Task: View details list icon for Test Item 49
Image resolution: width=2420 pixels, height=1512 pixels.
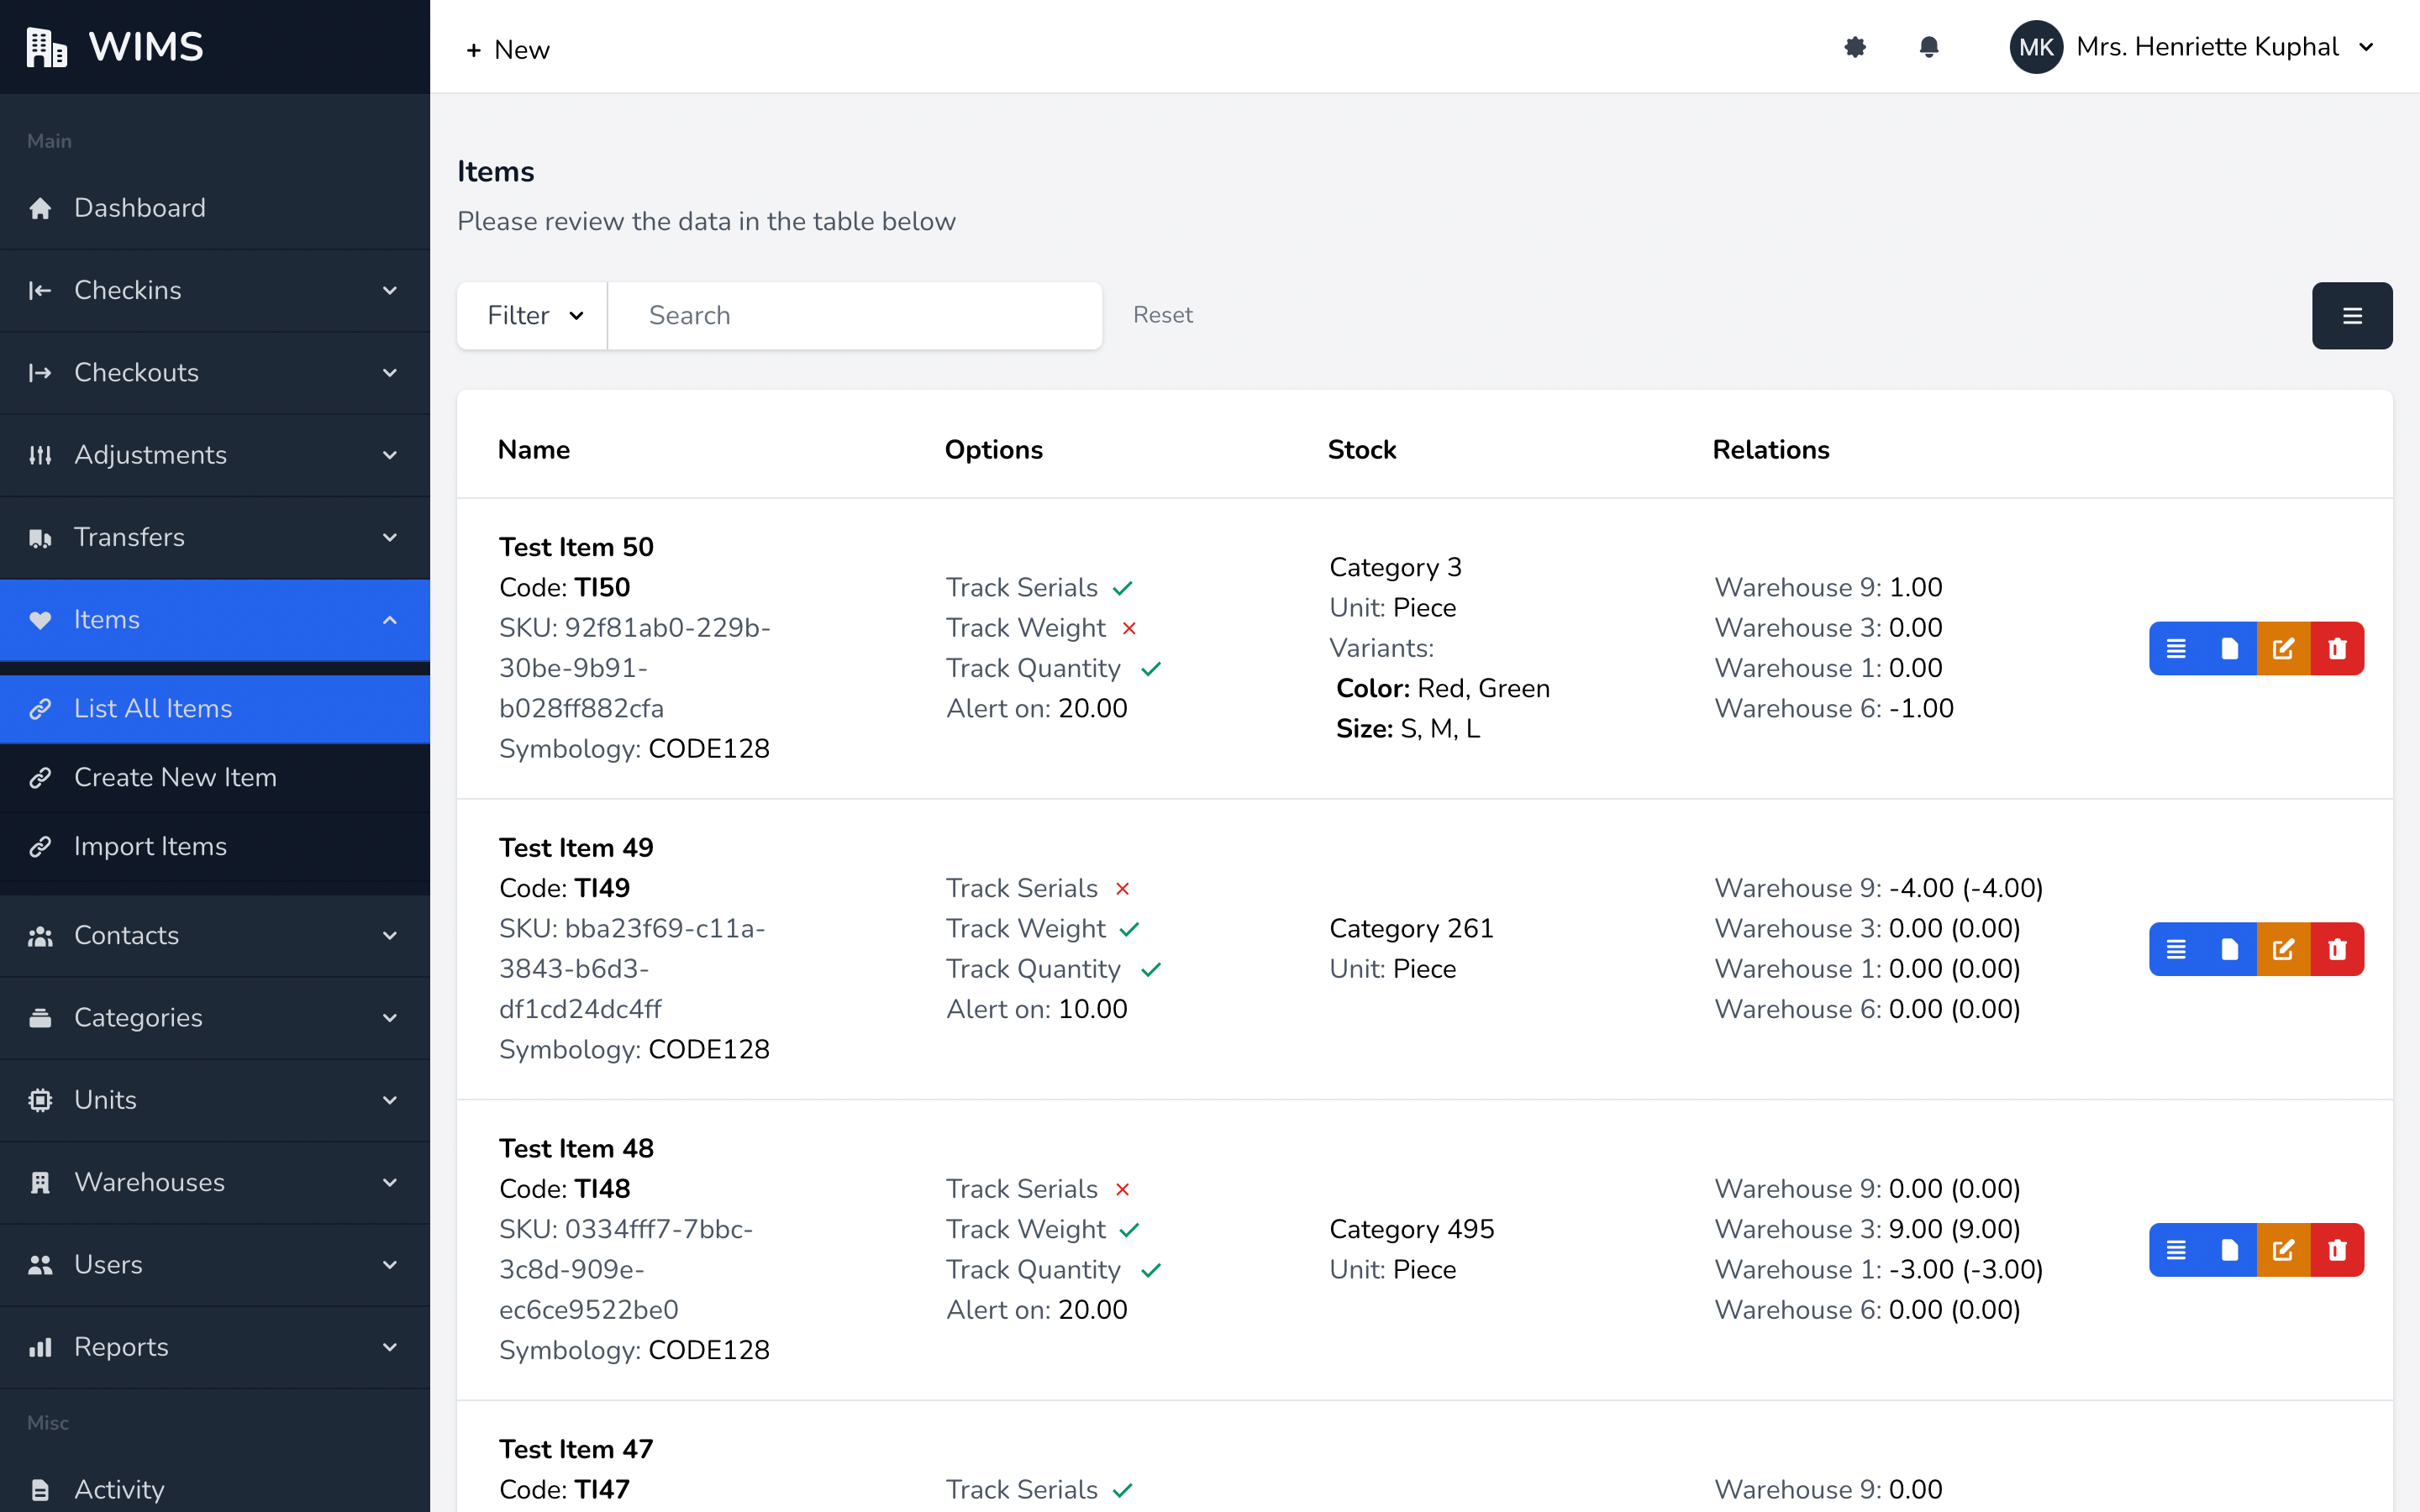Action: click(2176, 949)
